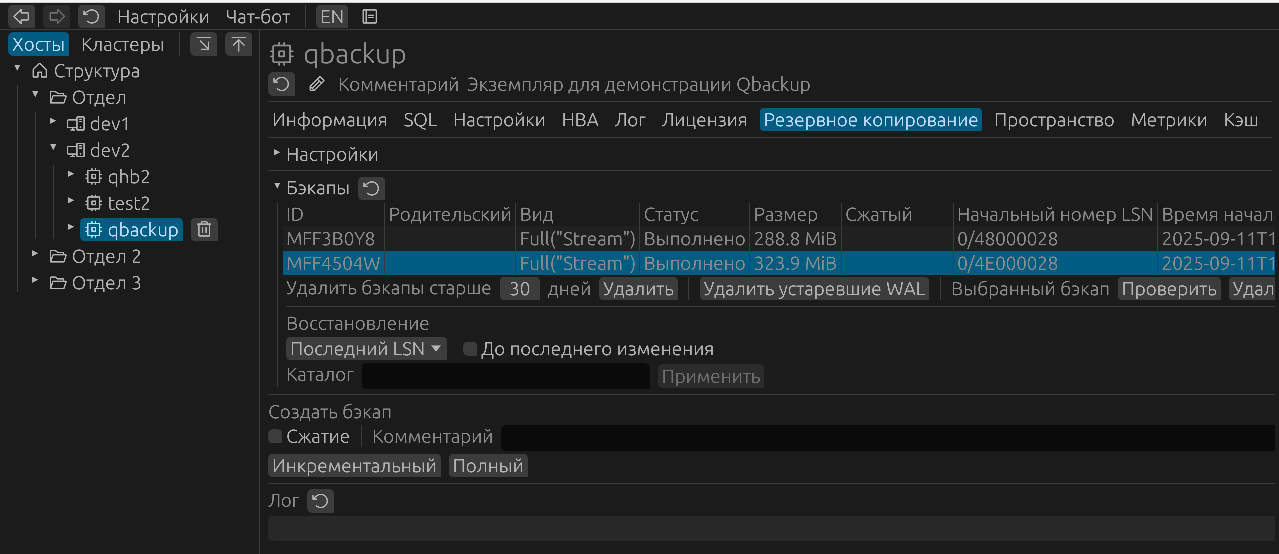The image size is (1279, 554).
Task: Click the Комментарий input field for new backup
Action: pyautogui.click(x=886, y=437)
